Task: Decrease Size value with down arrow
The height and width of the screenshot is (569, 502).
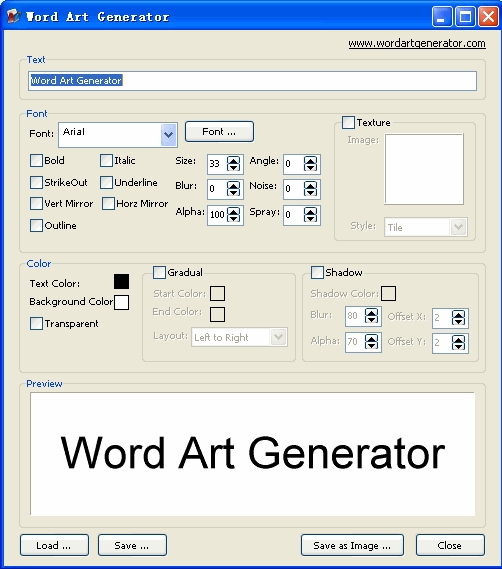Action: click(233, 168)
